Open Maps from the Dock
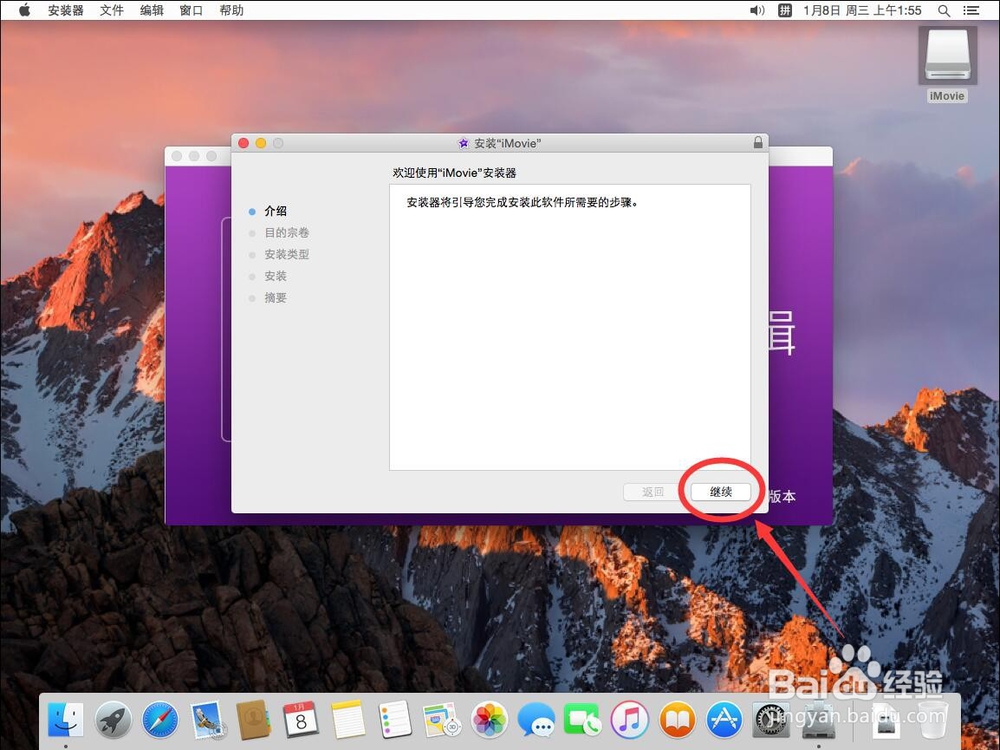Viewport: 1000px width, 750px height. point(442,720)
